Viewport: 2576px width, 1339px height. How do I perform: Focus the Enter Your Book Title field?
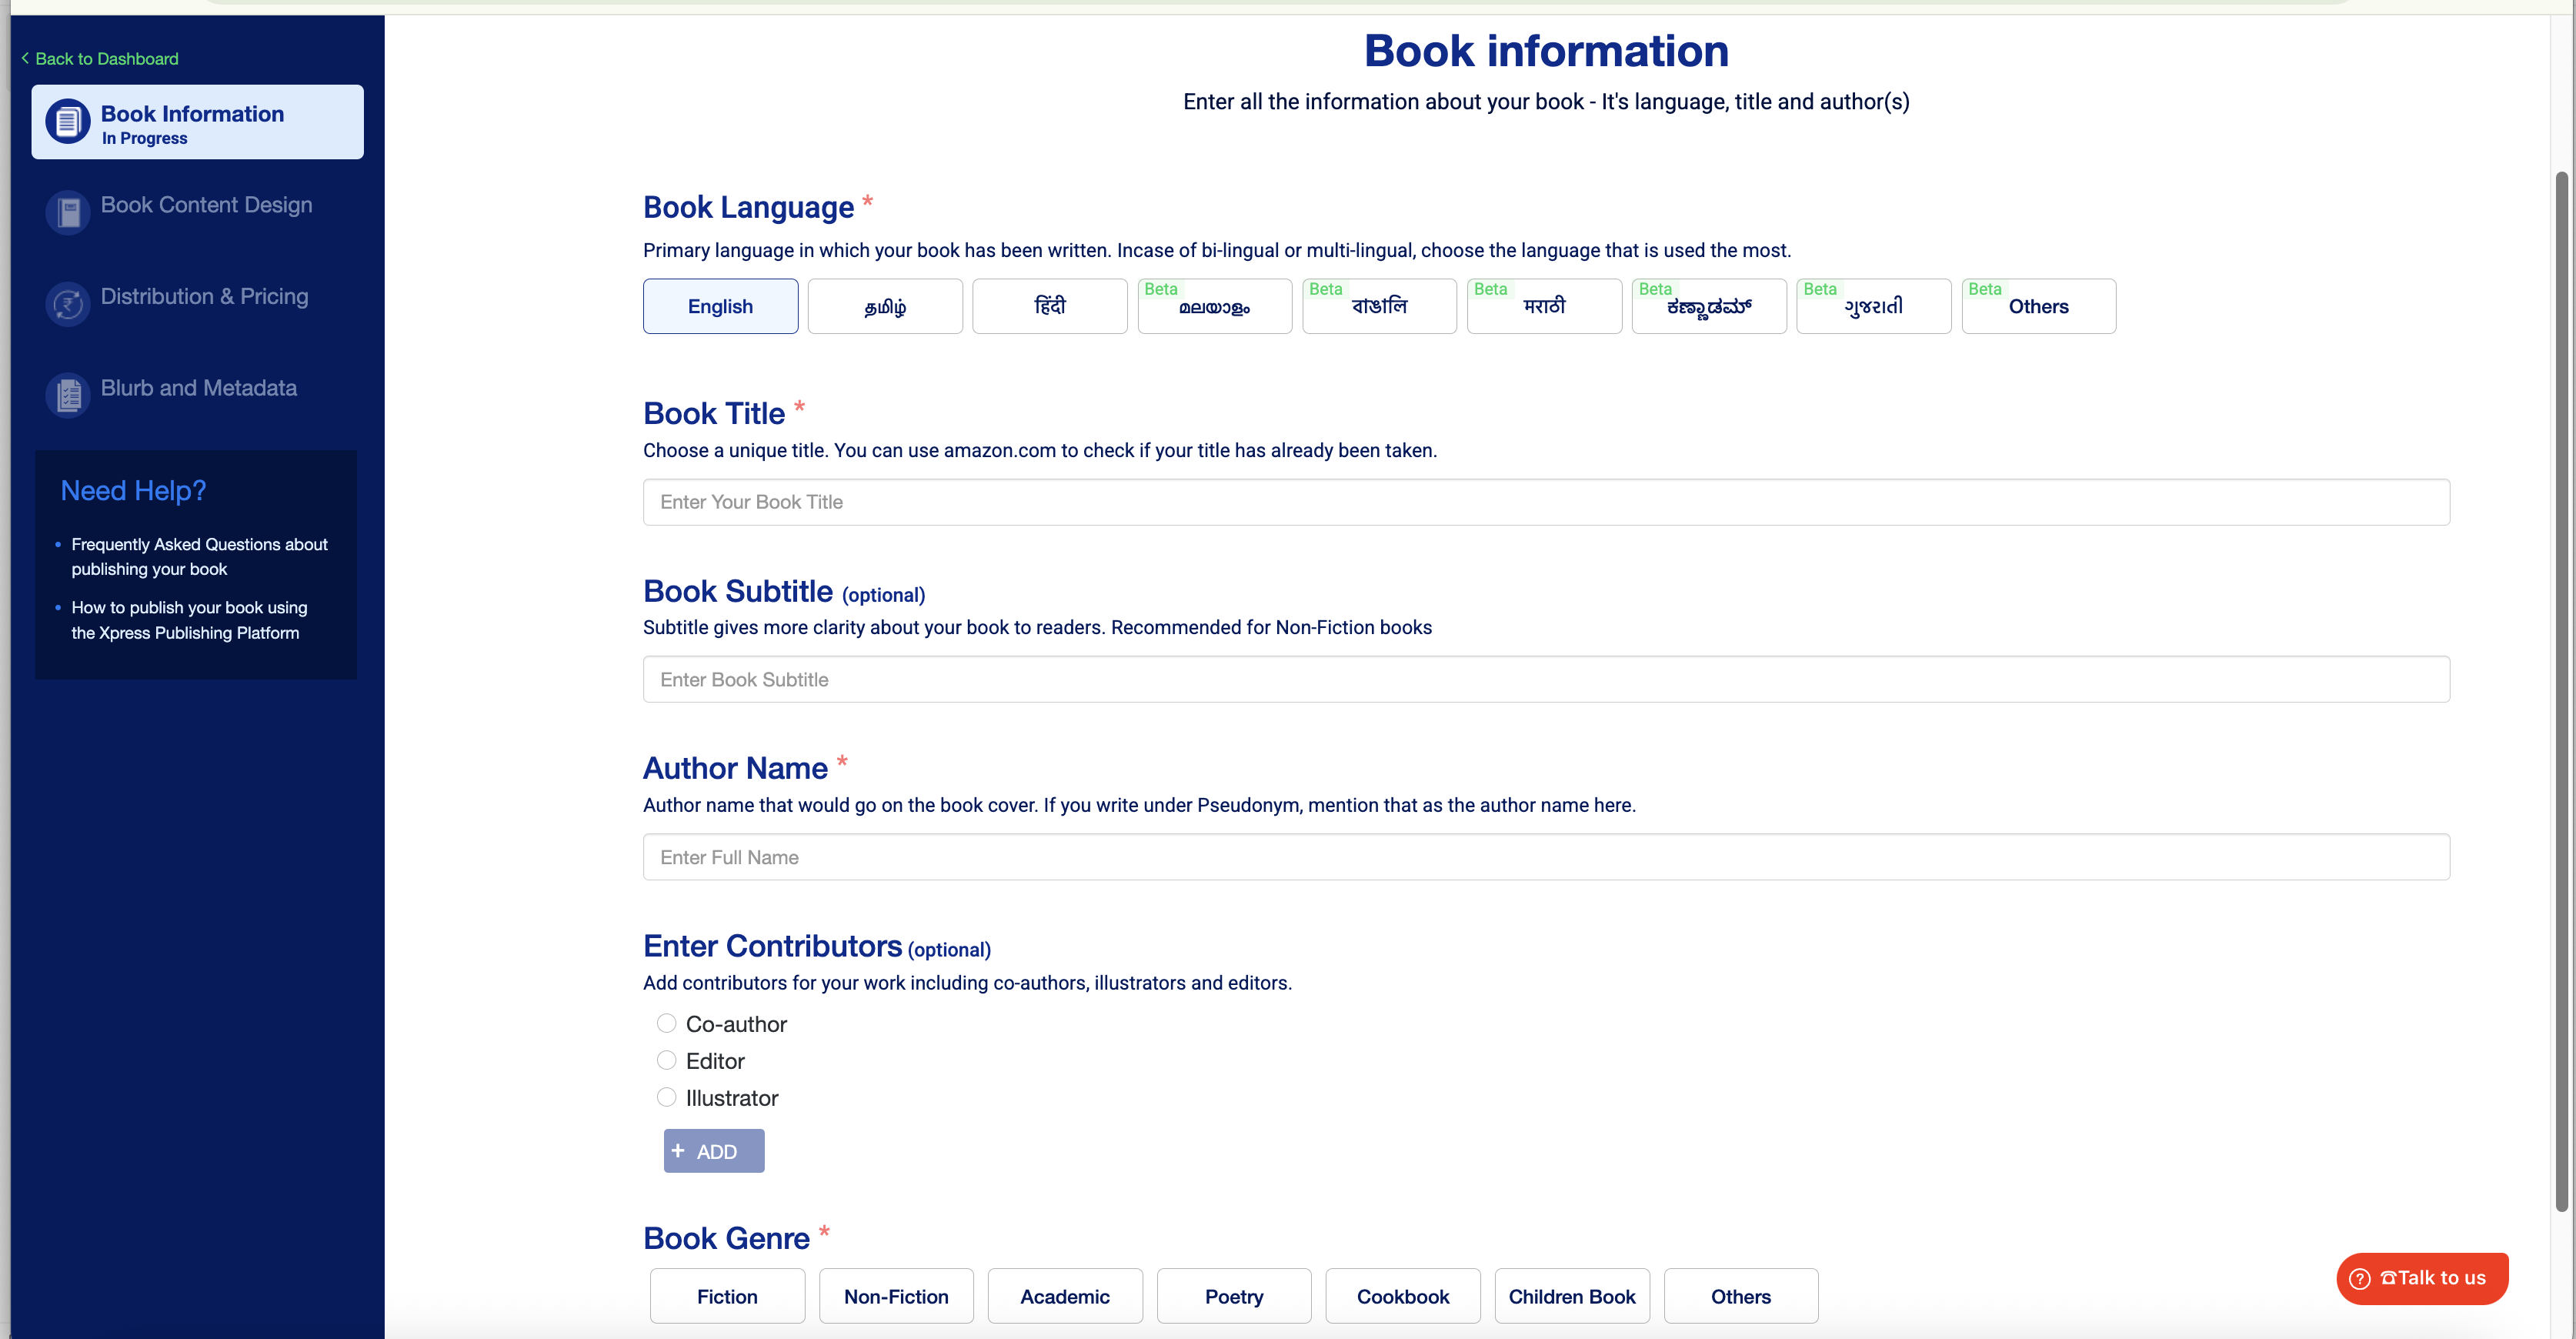point(1545,502)
